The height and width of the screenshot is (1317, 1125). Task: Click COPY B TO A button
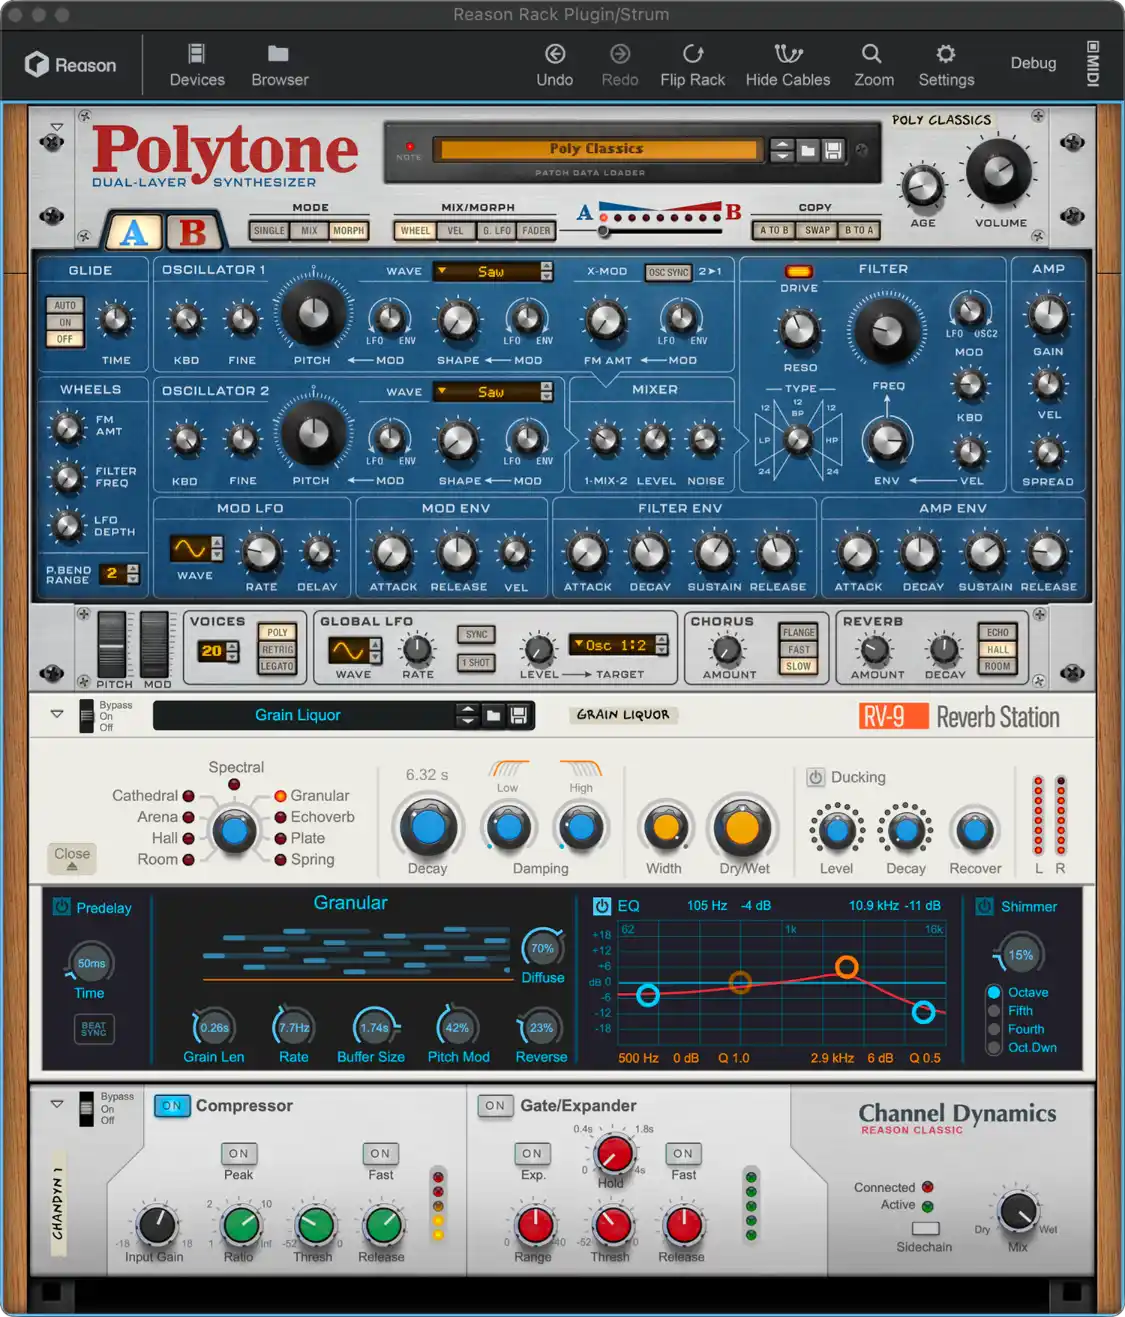[x=859, y=231]
